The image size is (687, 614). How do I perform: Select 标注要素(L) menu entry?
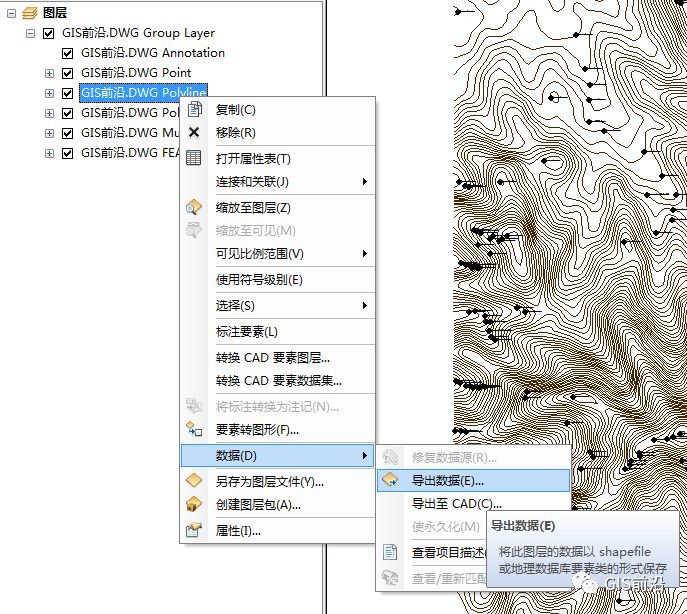pos(278,332)
